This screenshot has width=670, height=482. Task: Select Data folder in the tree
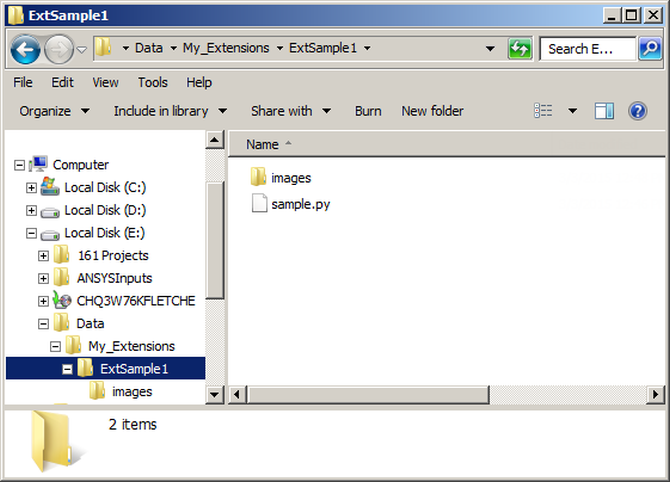[90, 323]
